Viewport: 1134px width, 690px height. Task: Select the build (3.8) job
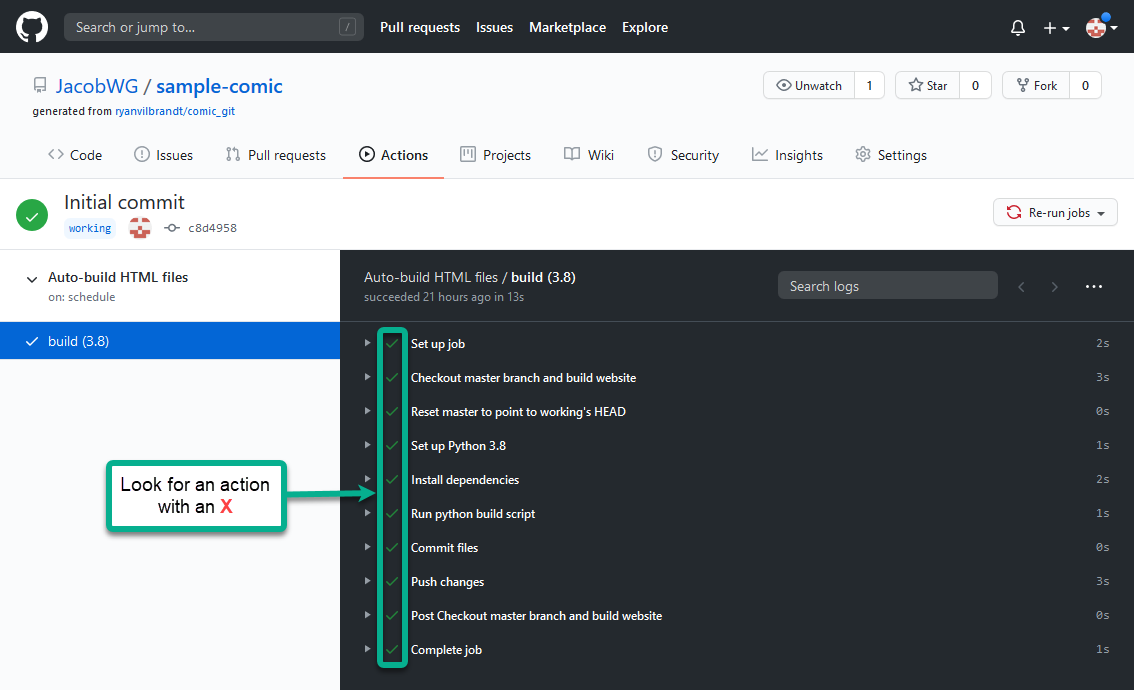click(170, 341)
